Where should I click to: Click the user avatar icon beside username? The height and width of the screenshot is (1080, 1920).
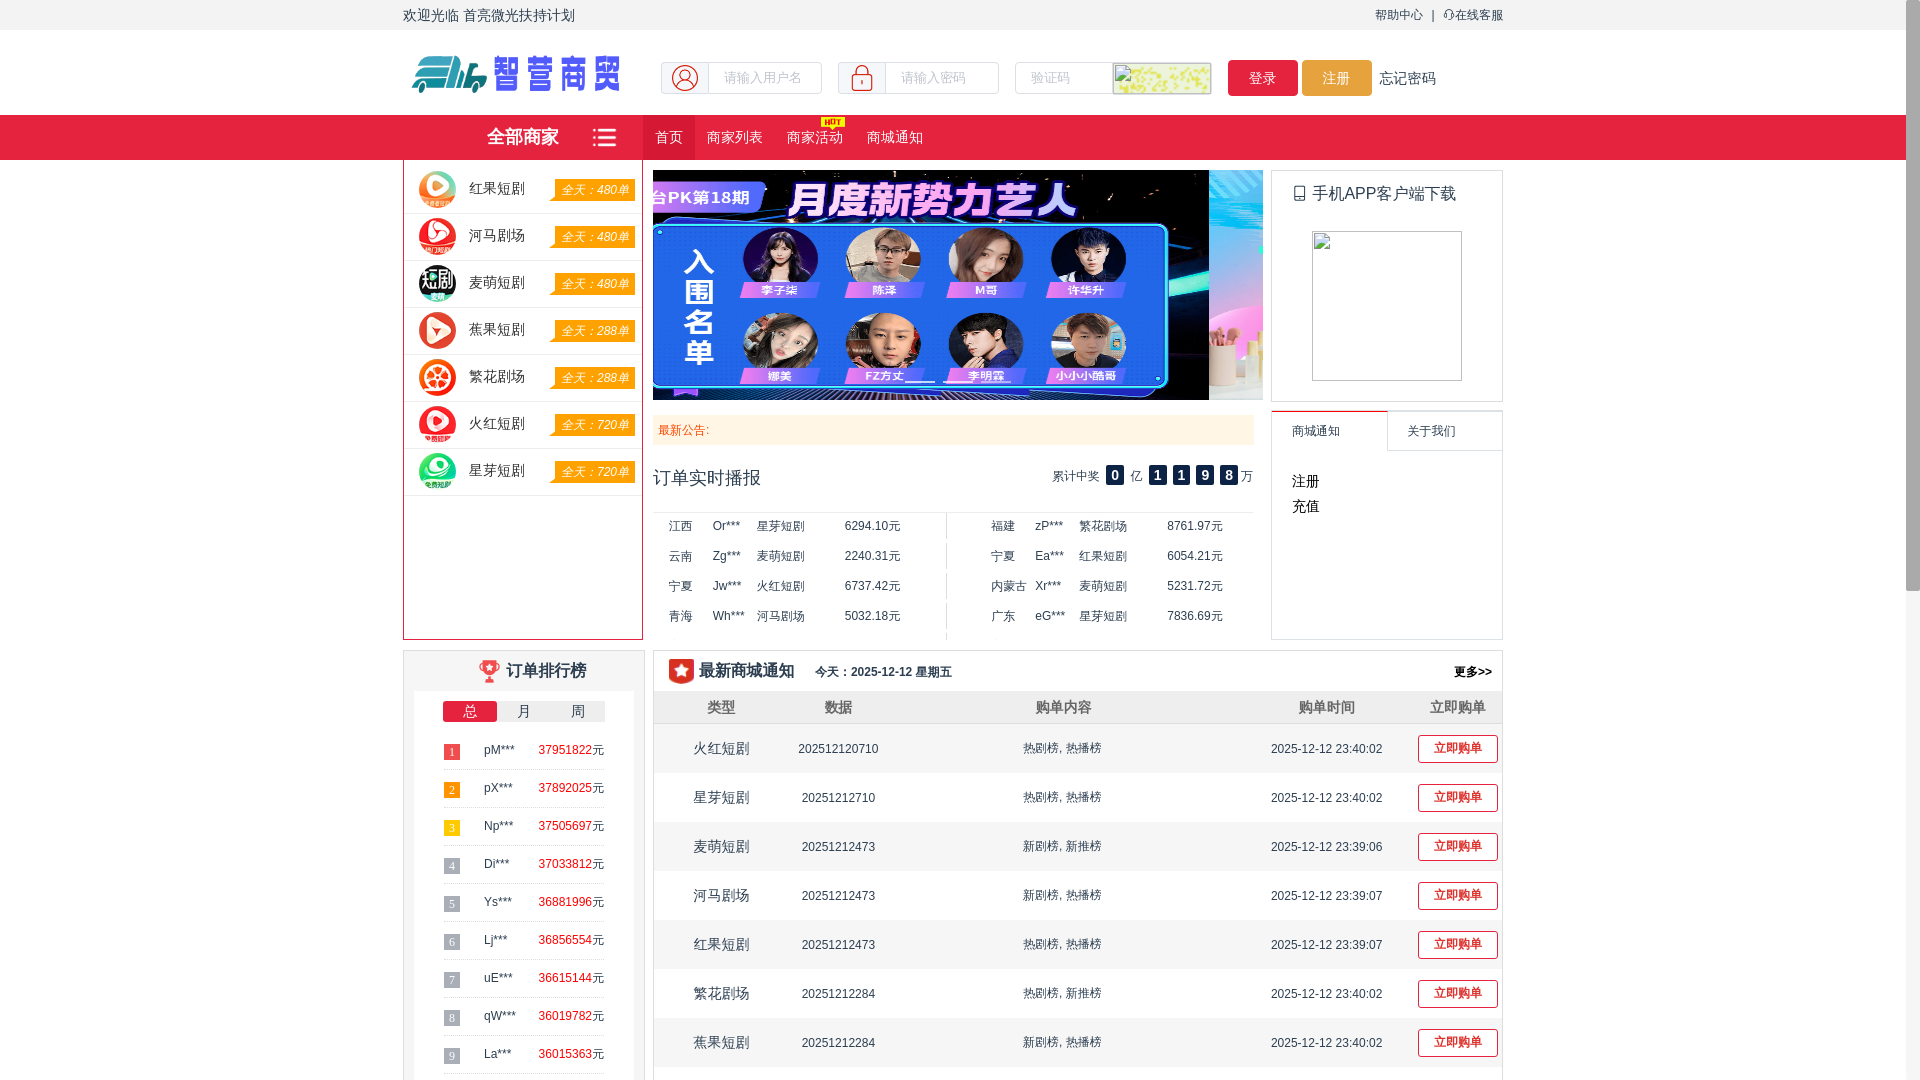coord(685,78)
